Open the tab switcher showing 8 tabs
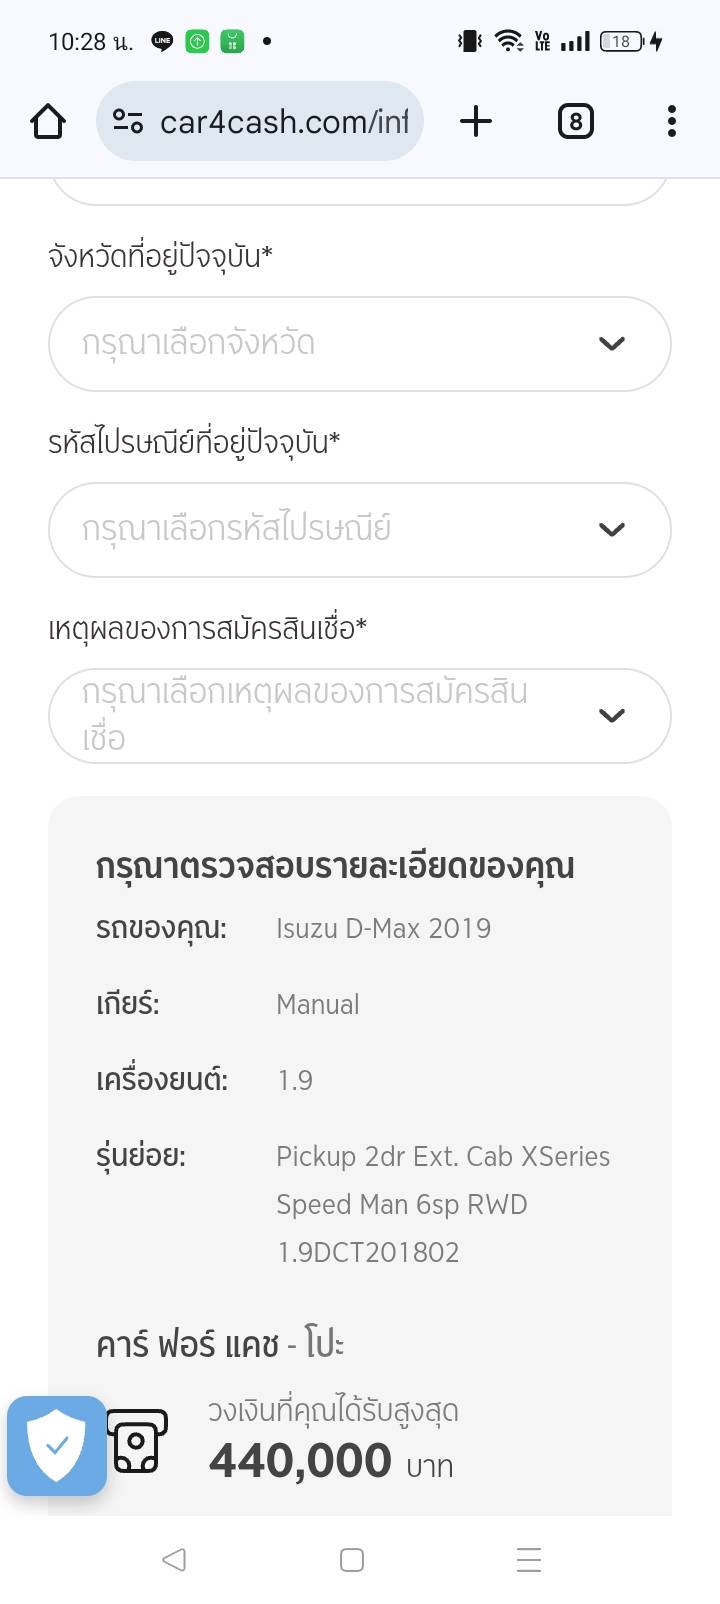 click(x=575, y=122)
